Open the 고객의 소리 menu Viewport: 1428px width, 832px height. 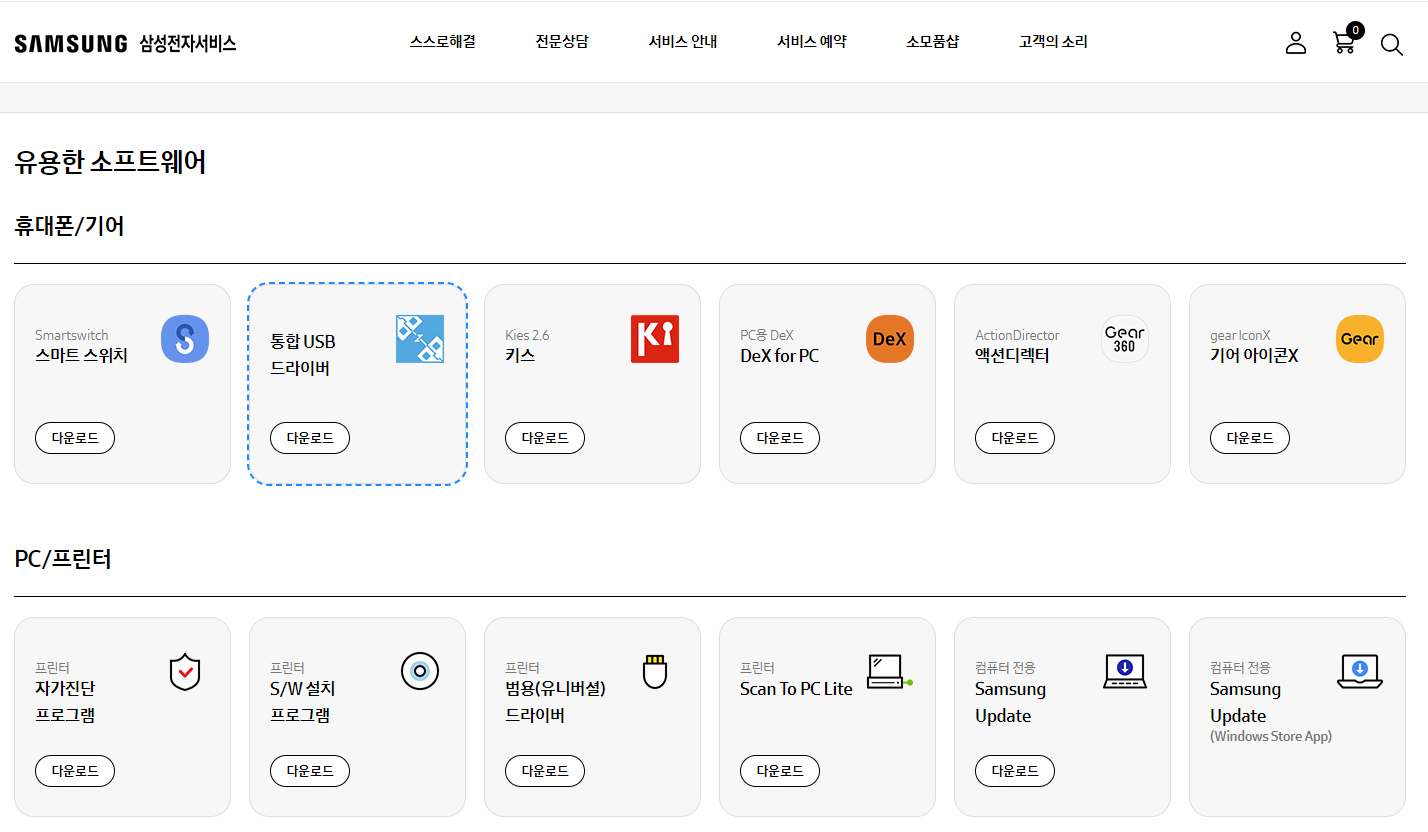pos(1053,42)
